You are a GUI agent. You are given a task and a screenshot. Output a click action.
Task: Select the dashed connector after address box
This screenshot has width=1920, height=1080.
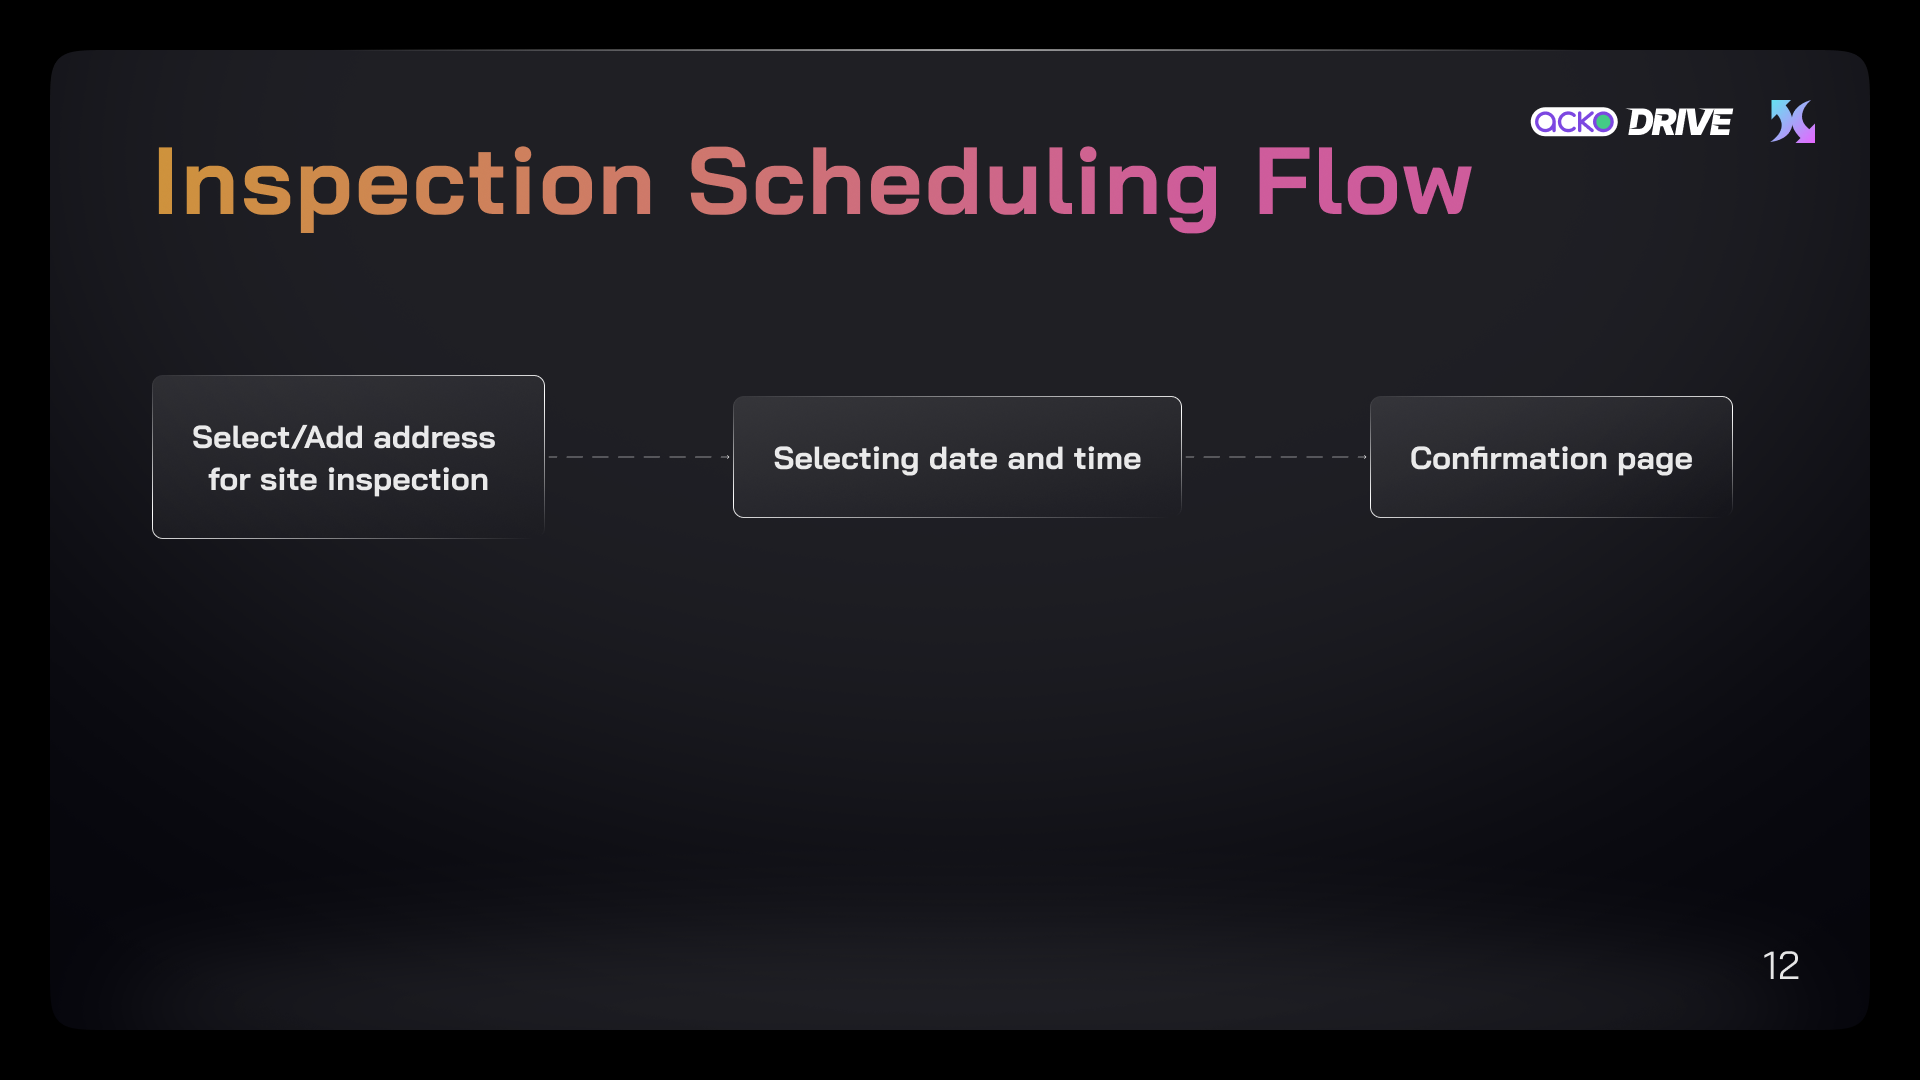click(639, 457)
